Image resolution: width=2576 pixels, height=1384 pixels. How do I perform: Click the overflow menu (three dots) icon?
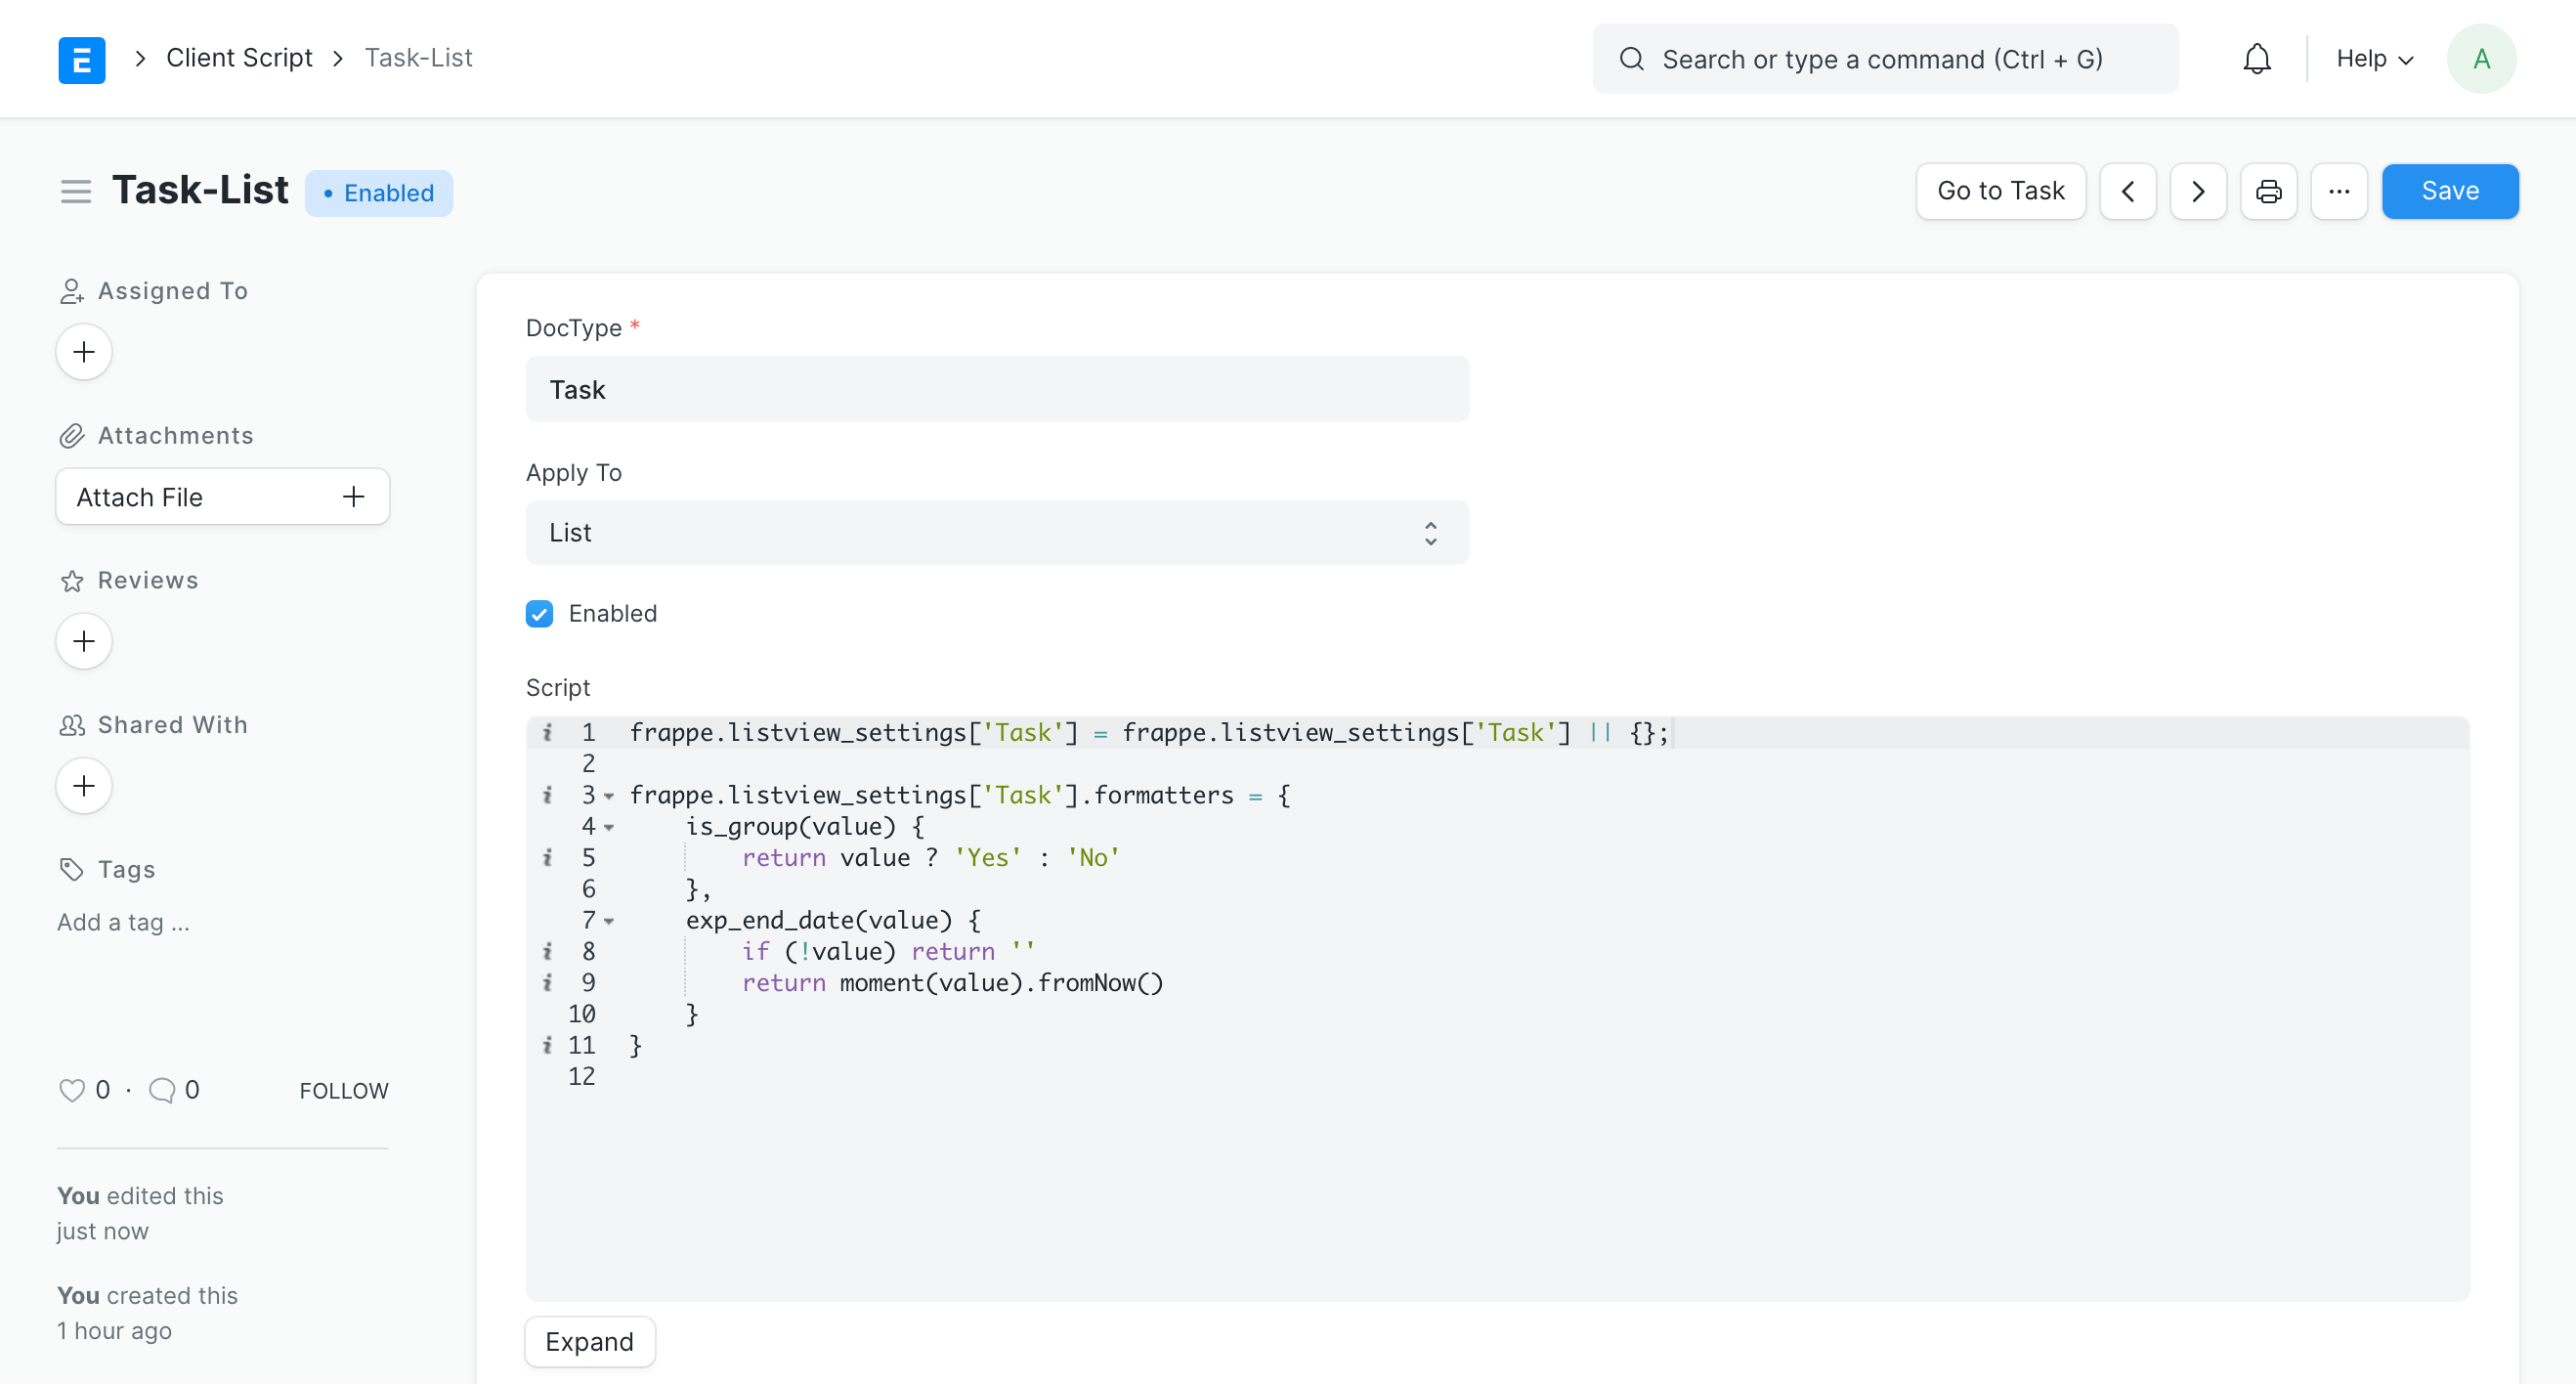2340,191
